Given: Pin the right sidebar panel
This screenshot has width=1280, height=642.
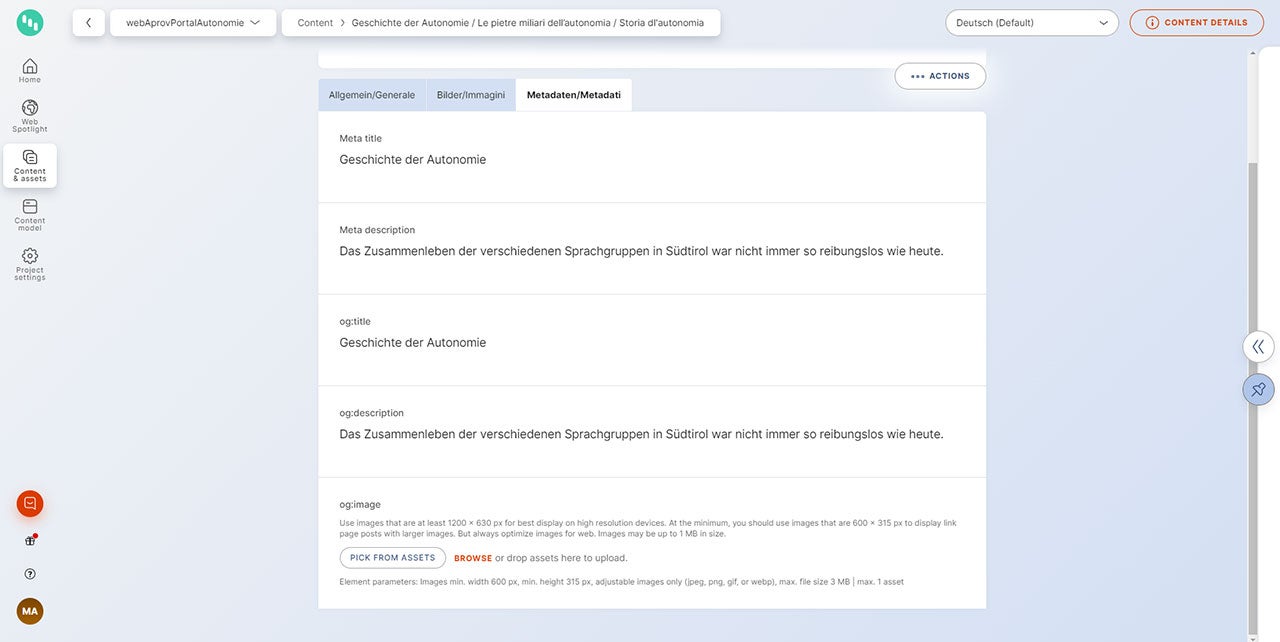Looking at the screenshot, I should tap(1258, 389).
